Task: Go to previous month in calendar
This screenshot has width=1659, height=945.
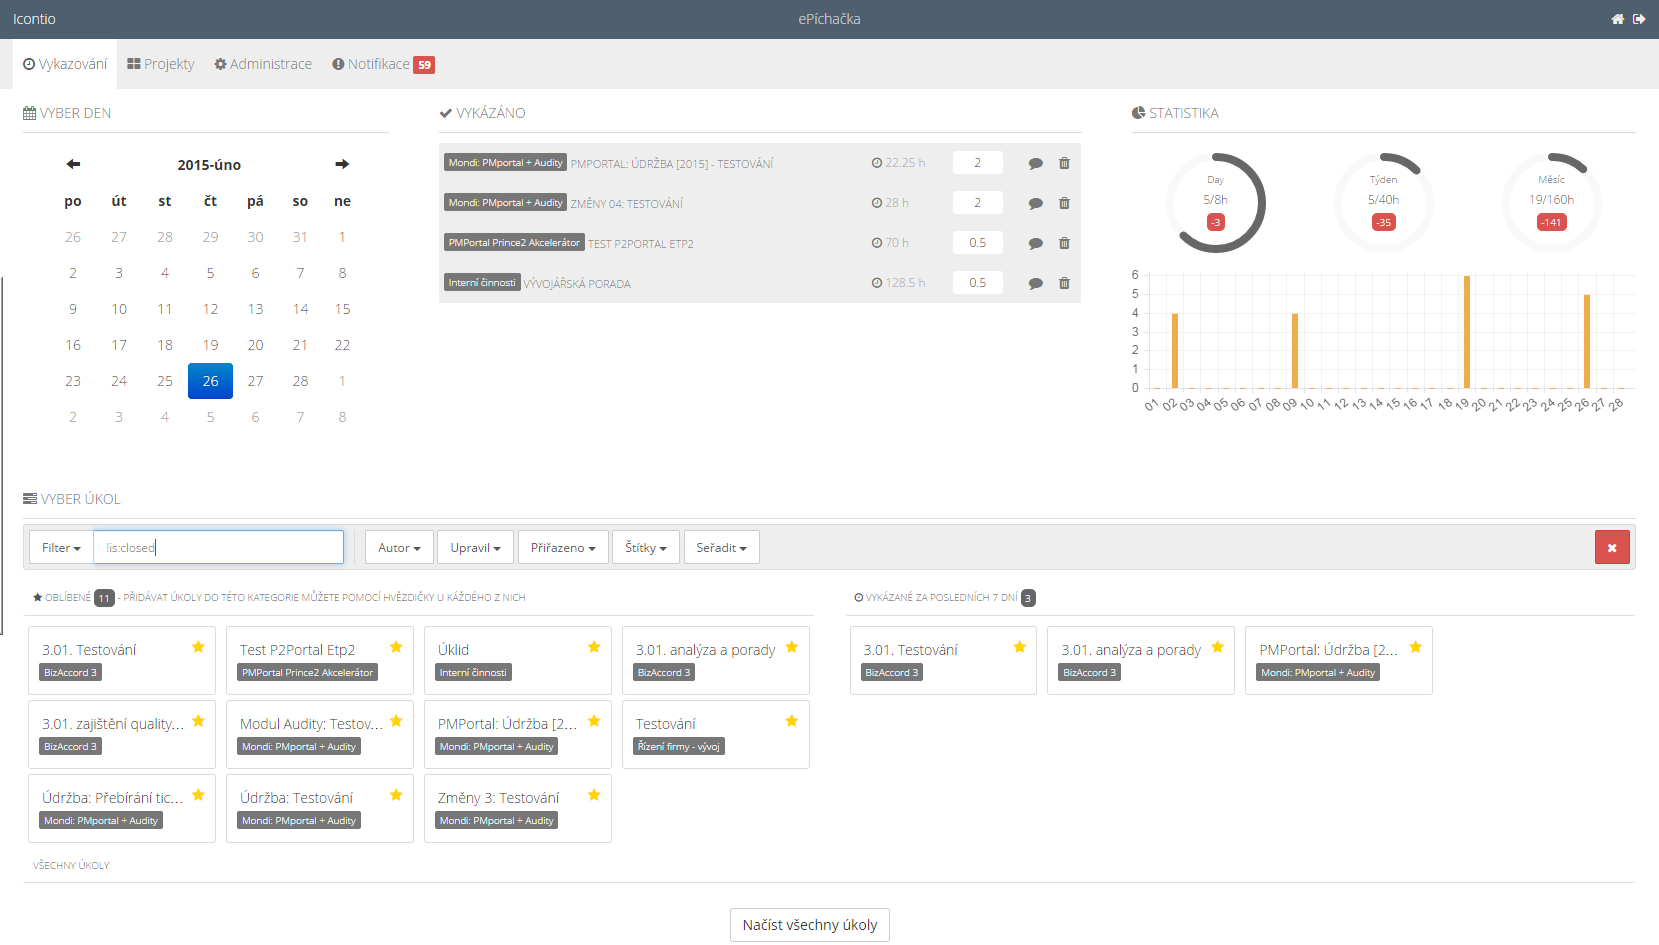Action: (x=73, y=164)
